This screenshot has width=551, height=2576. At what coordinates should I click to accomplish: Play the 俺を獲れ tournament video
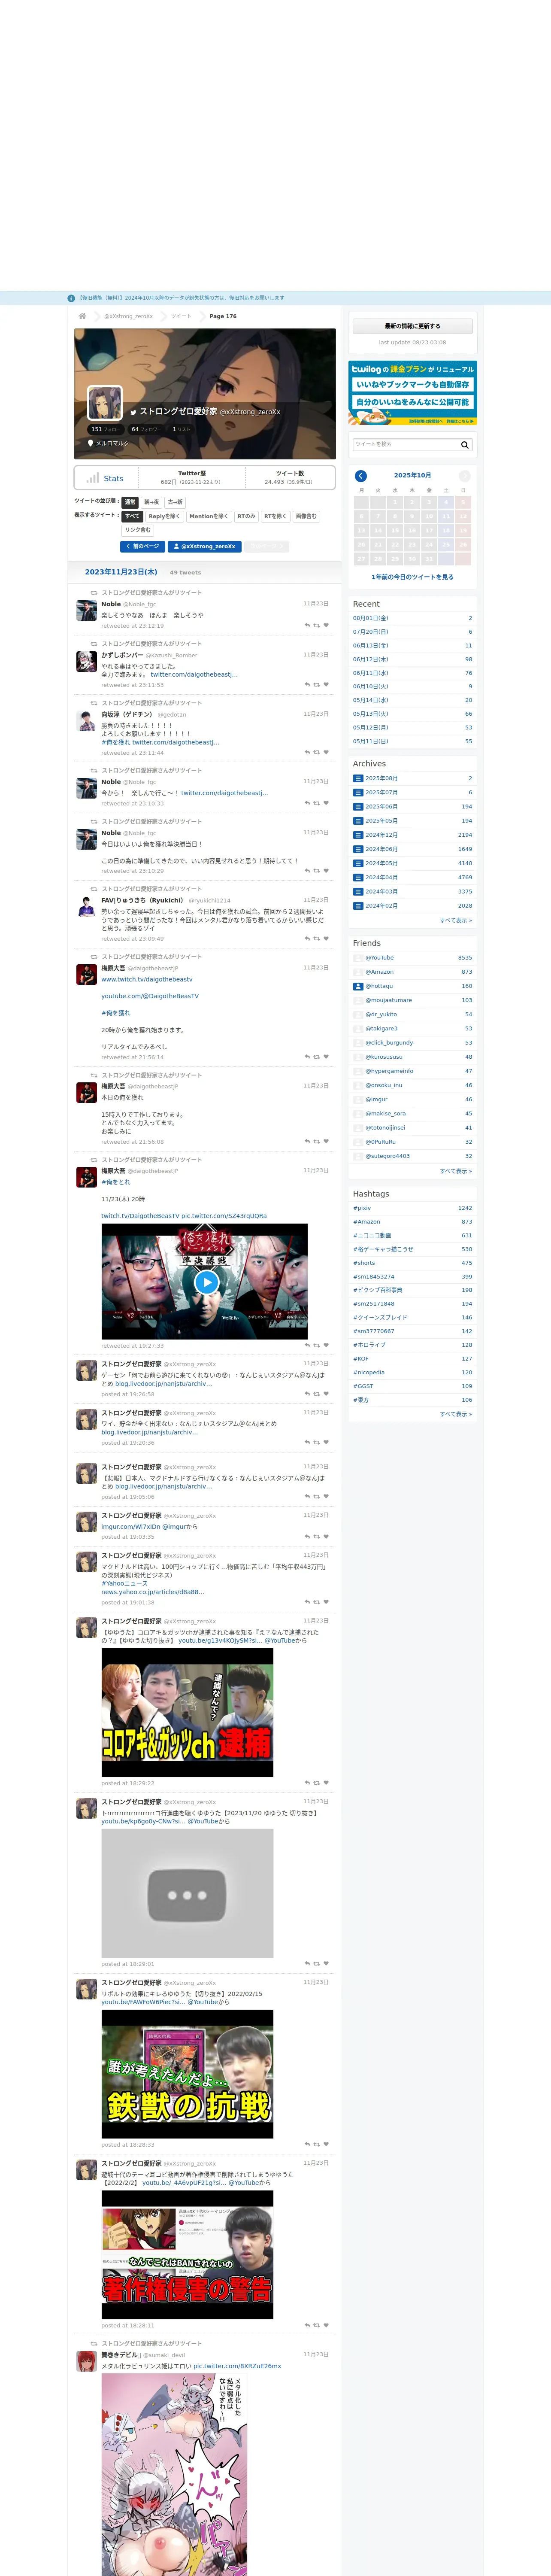point(206,1282)
